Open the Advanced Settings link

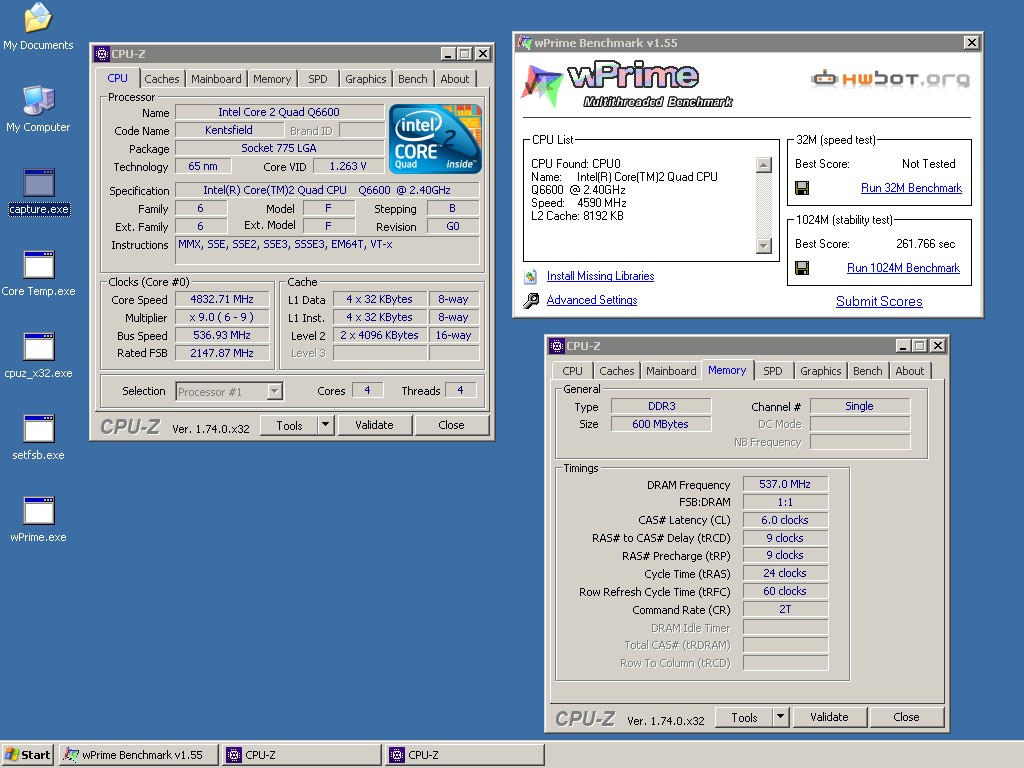pyautogui.click(x=592, y=300)
